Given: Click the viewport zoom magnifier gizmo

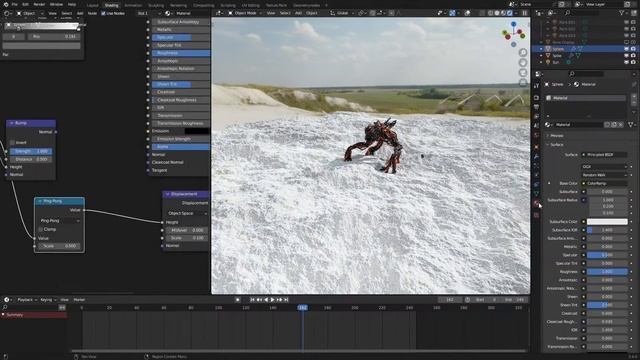Looking at the screenshot, I should (523, 53).
